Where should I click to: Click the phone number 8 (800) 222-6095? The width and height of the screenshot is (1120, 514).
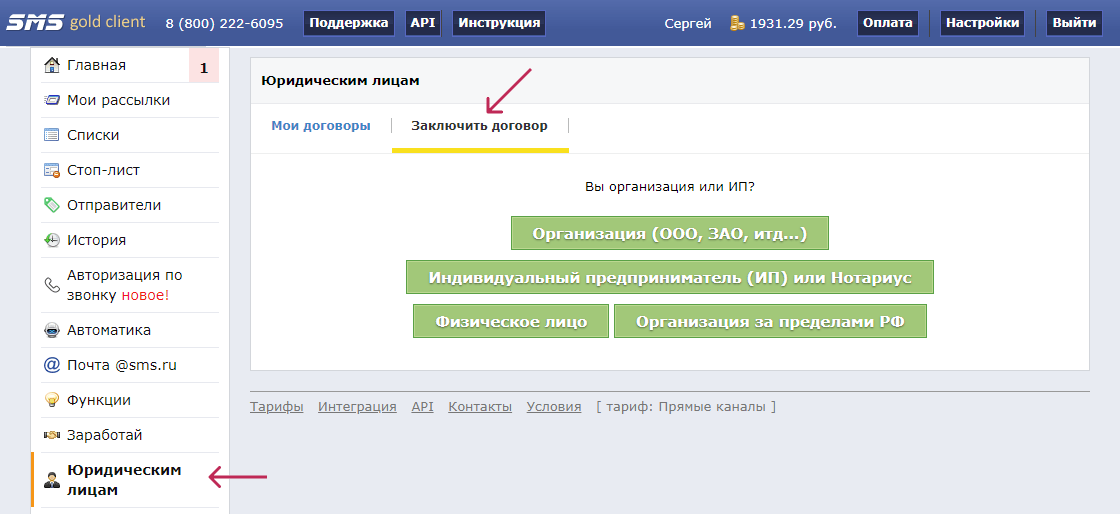click(x=224, y=24)
